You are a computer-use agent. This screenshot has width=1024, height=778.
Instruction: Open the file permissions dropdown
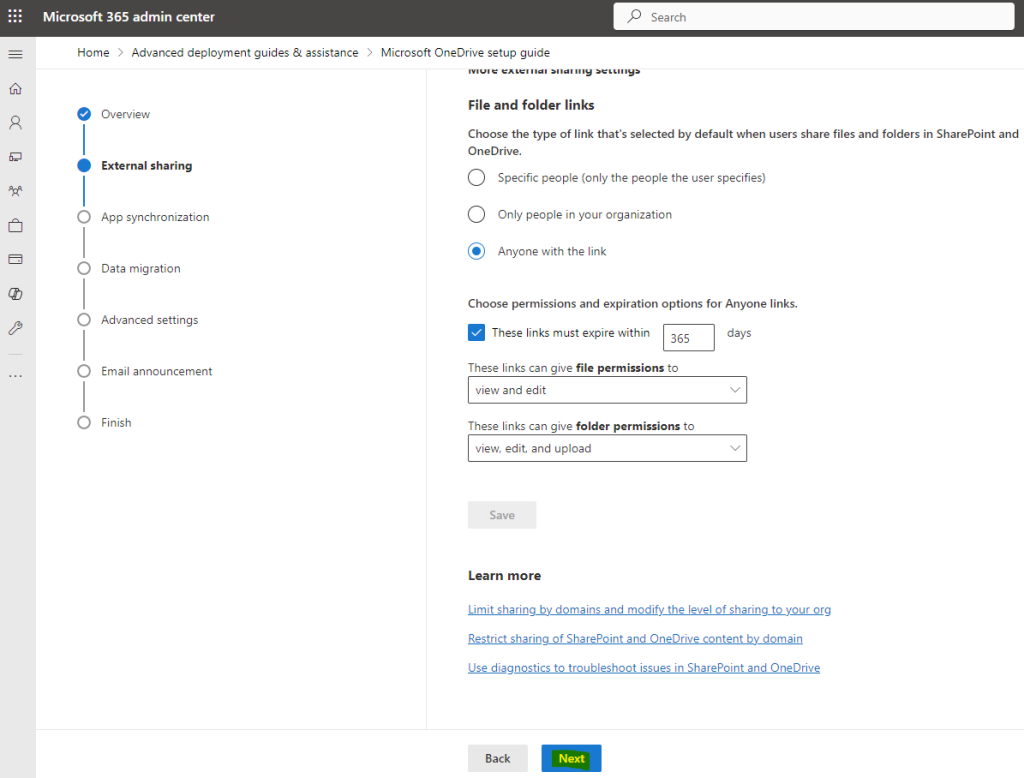(607, 390)
